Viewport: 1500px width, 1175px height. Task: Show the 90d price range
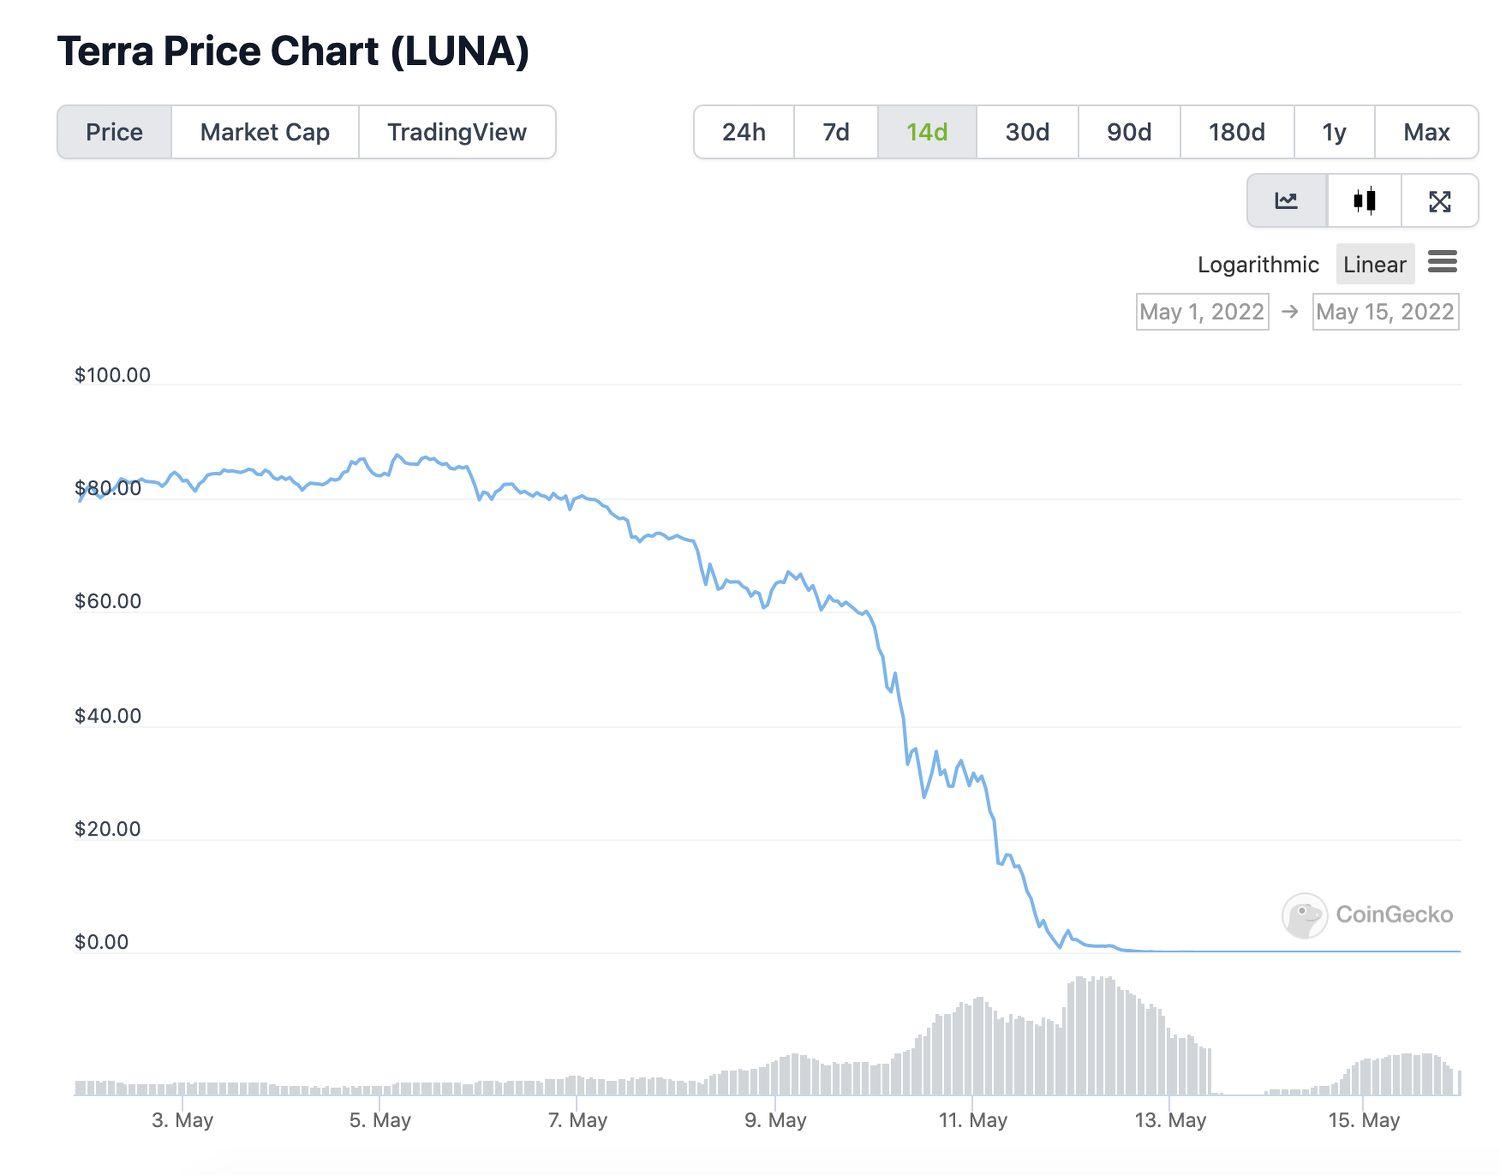[1129, 132]
